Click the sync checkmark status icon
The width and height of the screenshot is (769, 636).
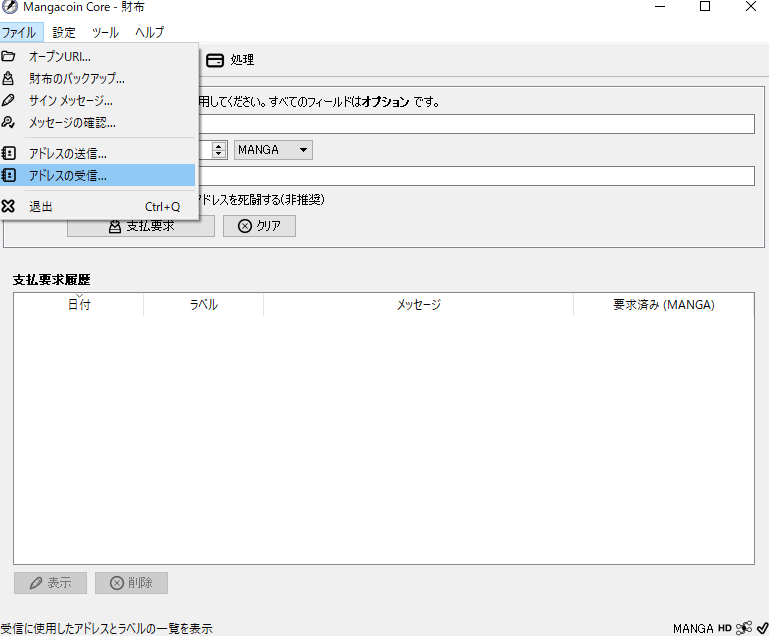point(763,628)
